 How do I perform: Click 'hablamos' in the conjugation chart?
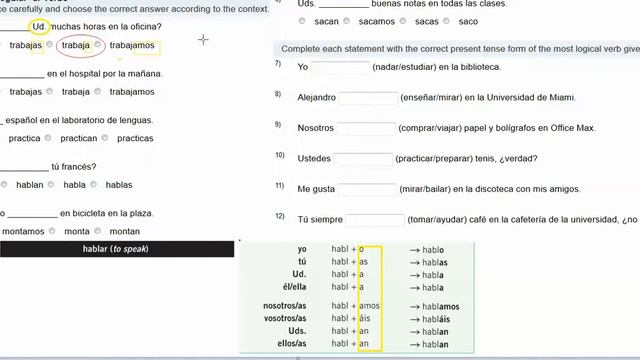[x=441, y=307]
